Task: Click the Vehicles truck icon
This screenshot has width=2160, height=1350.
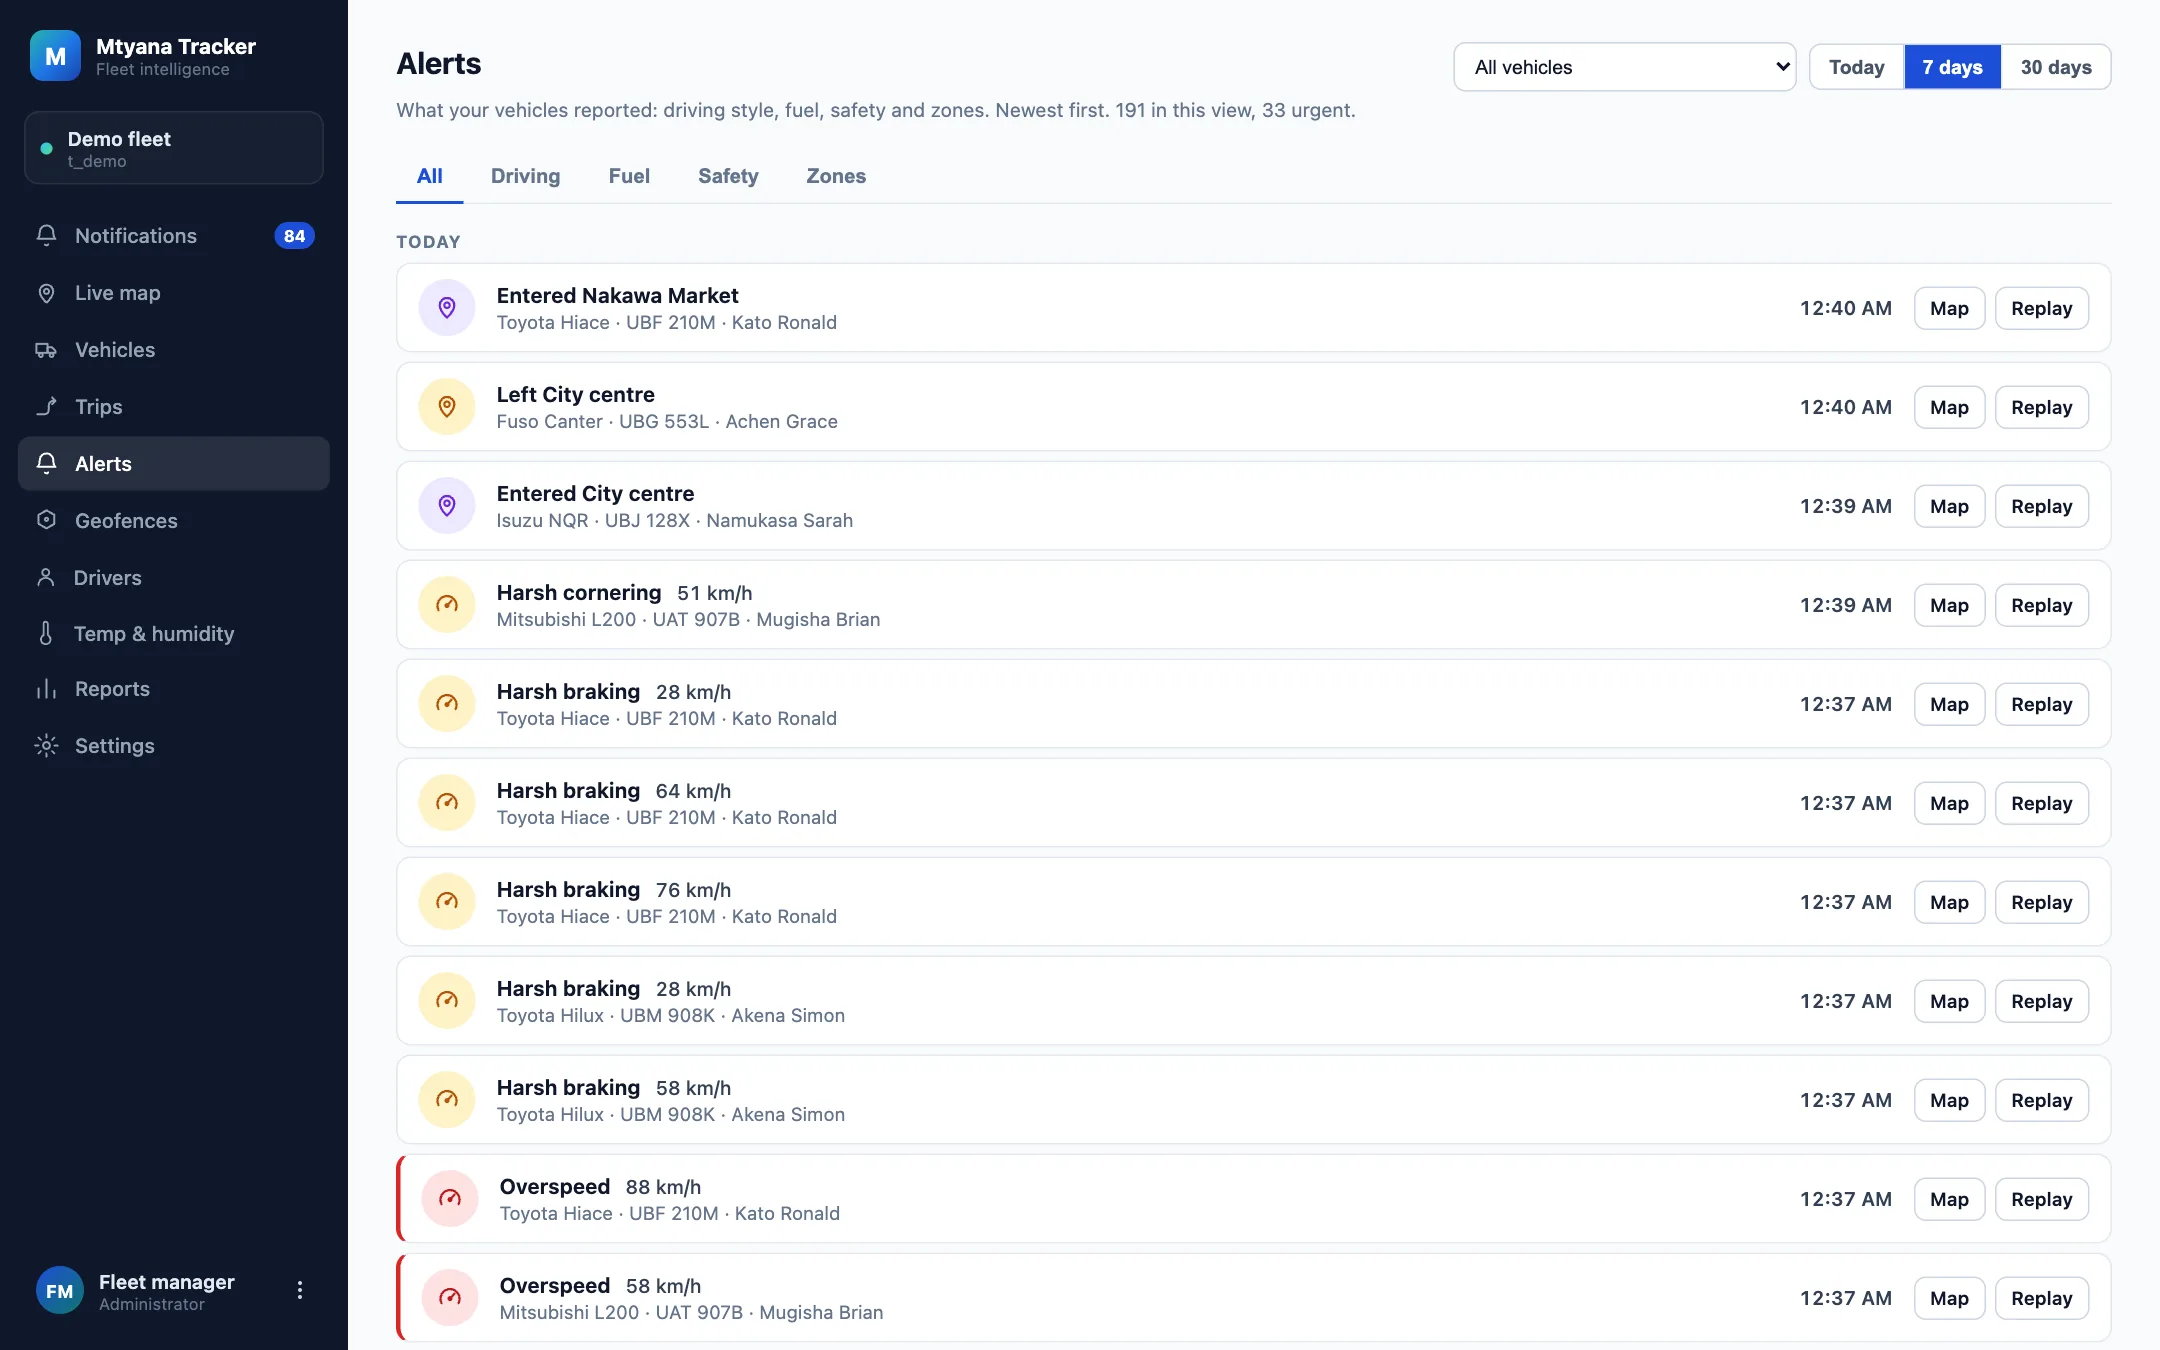Action: point(46,349)
